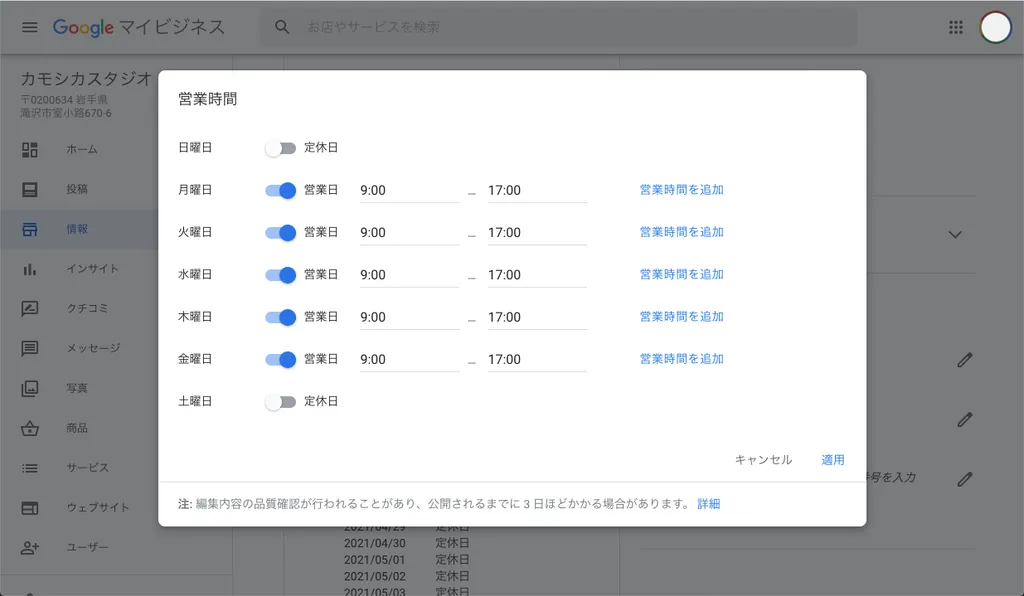Viewport: 1024px width, 596px height.
Task: Click the 商品 shopping basket icon
Action: [x=30, y=428]
